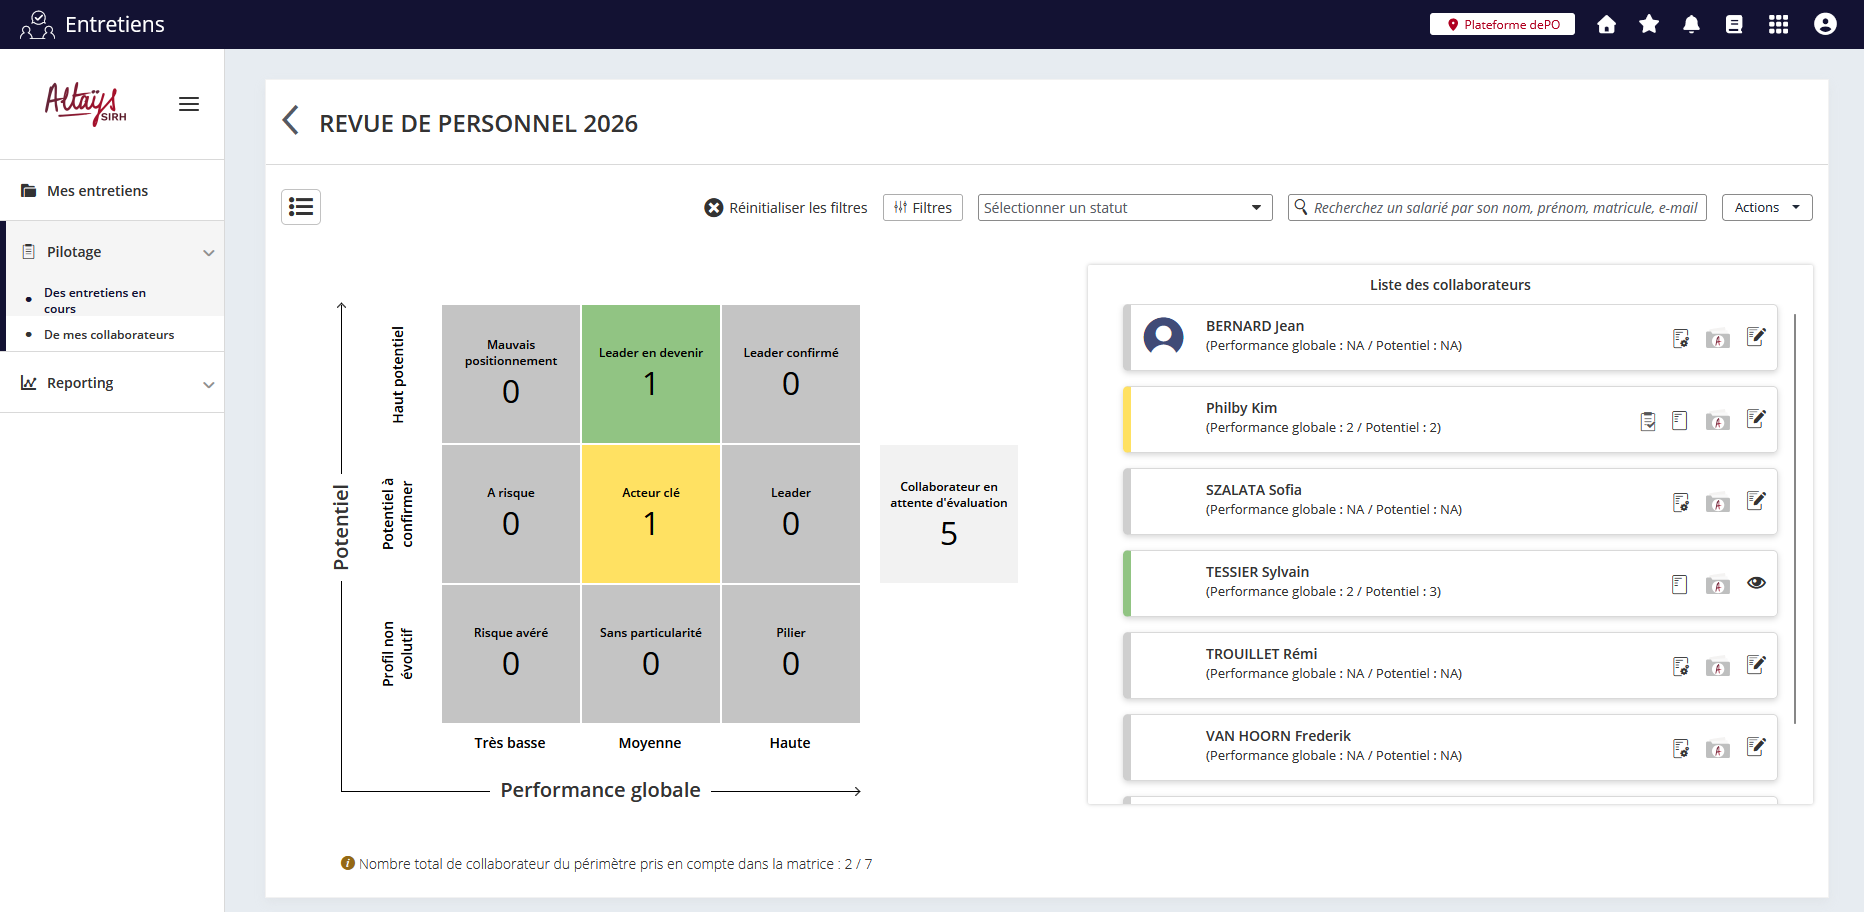Screen dimensions: 1864x912
Task: Open Philby Kim's folder icon
Action: 1717,421
